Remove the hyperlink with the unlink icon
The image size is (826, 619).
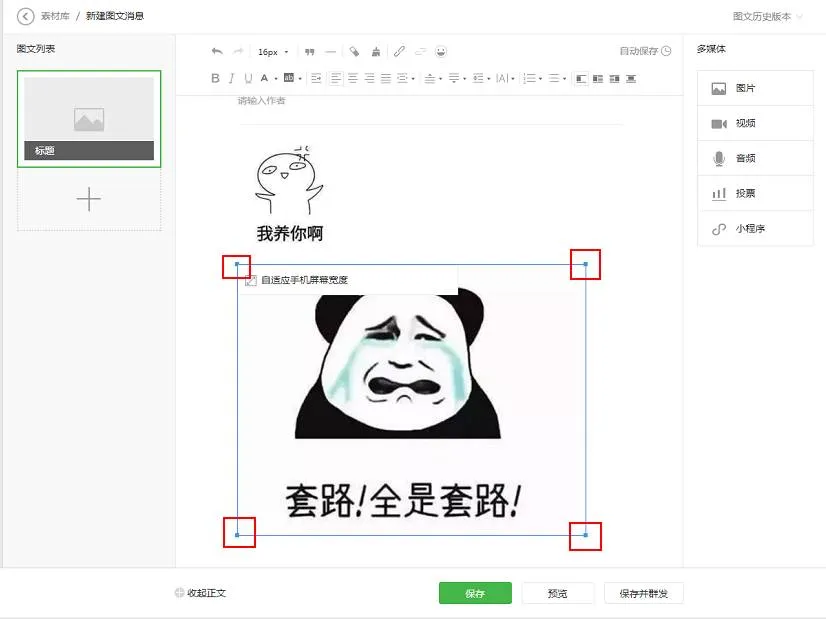coord(420,52)
